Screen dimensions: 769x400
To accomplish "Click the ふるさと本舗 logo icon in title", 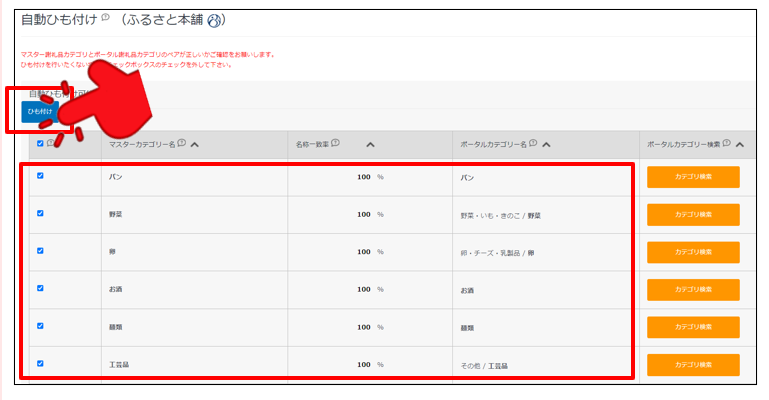I will tap(214, 19).
